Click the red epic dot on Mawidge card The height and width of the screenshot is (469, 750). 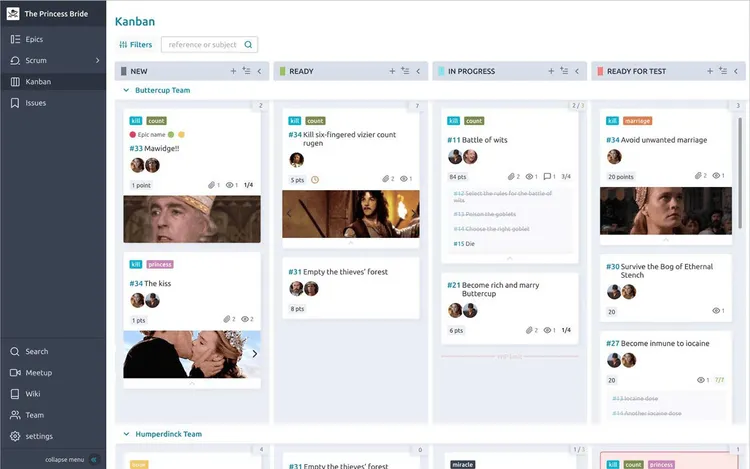(x=132, y=134)
